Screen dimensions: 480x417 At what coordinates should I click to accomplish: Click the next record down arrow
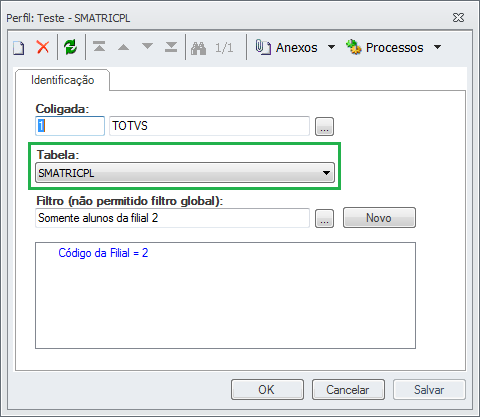(x=147, y=46)
